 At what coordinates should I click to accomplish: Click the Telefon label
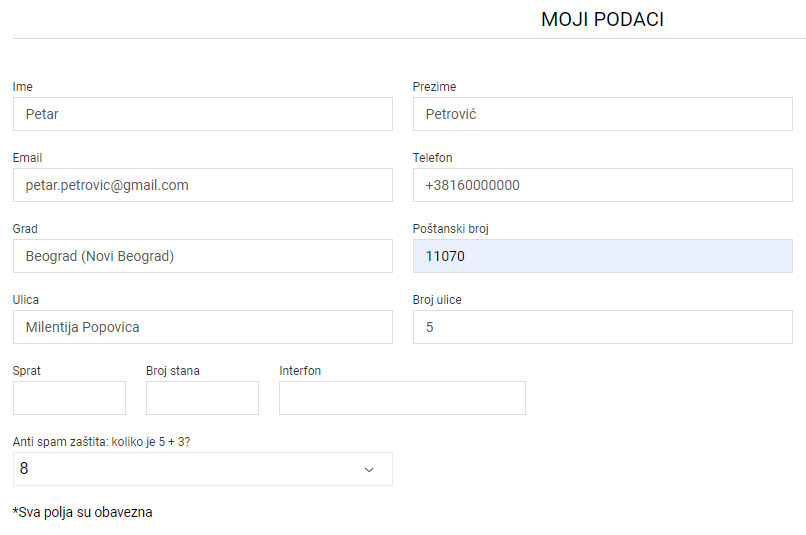point(432,158)
